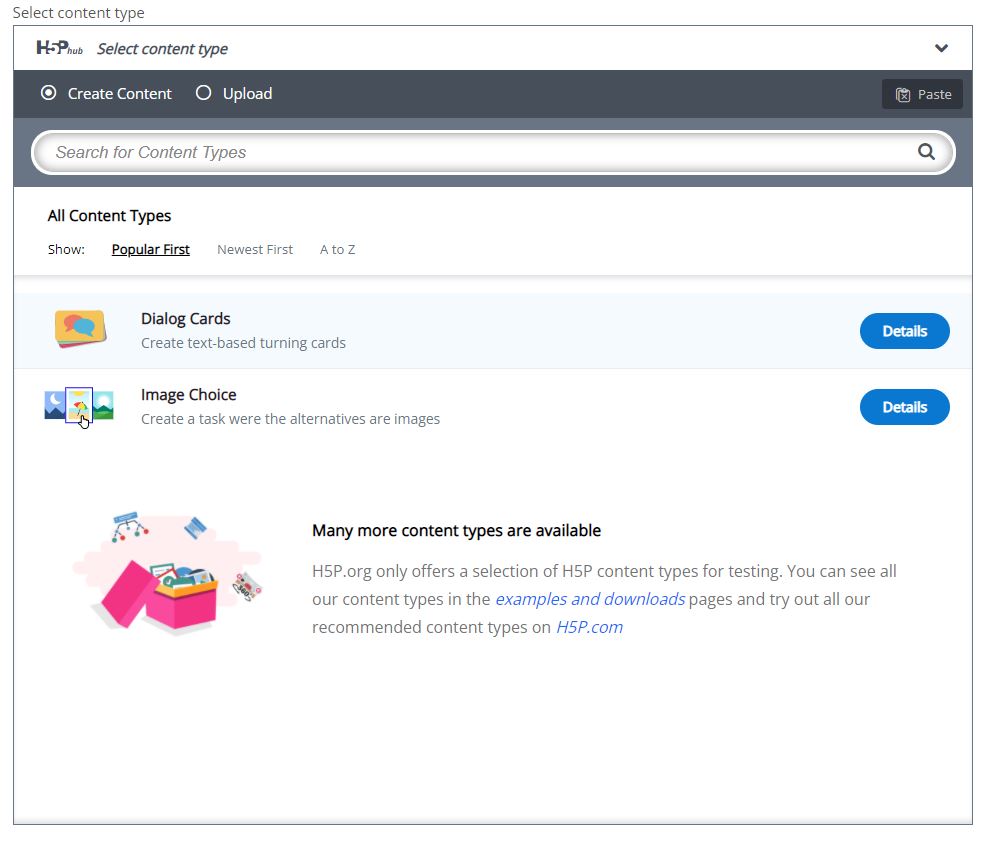Click Many more content types are available heading
This screenshot has width=986, height=842.
[x=457, y=531]
